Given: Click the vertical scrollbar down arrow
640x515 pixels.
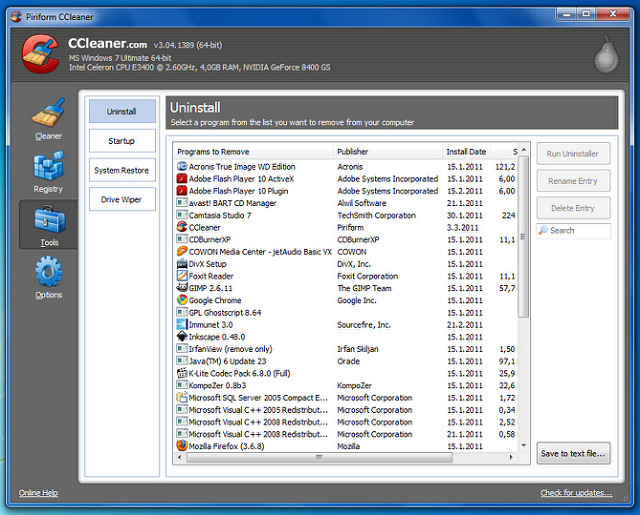Looking at the screenshot, I should point(524,445).
